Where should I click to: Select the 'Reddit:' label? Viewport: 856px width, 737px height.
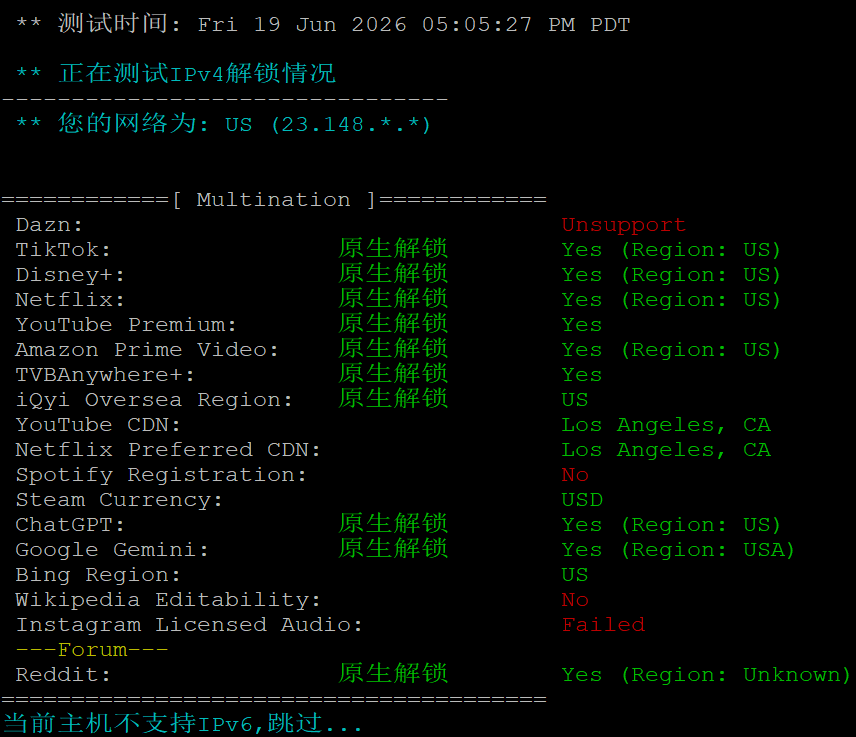(63, 675)
